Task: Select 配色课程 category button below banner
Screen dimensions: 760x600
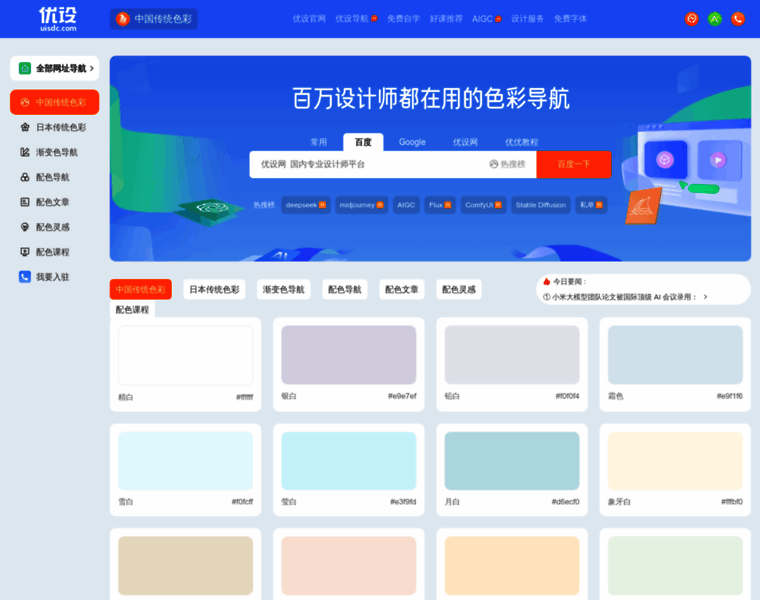Action: pos(132,310)
